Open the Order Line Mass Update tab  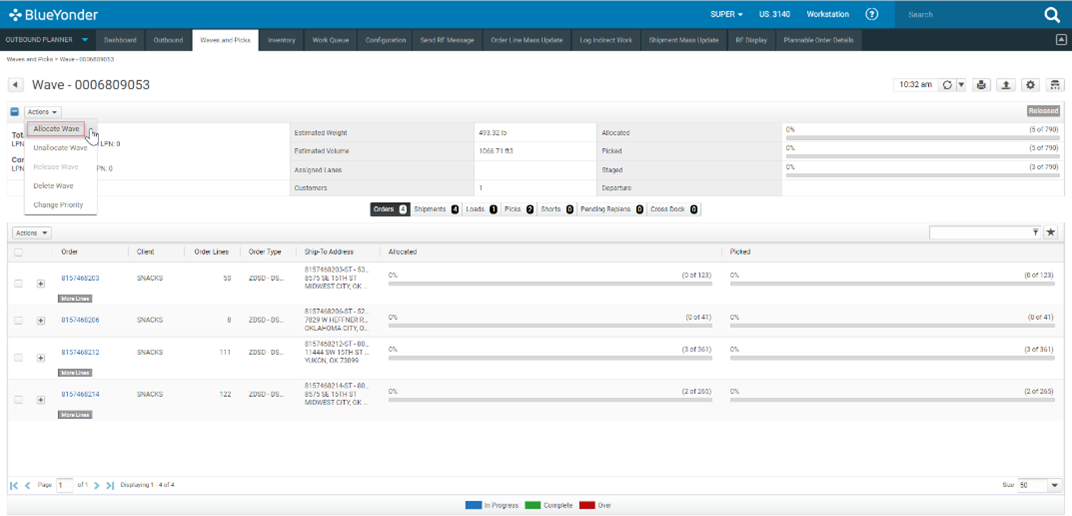[526, 40]
